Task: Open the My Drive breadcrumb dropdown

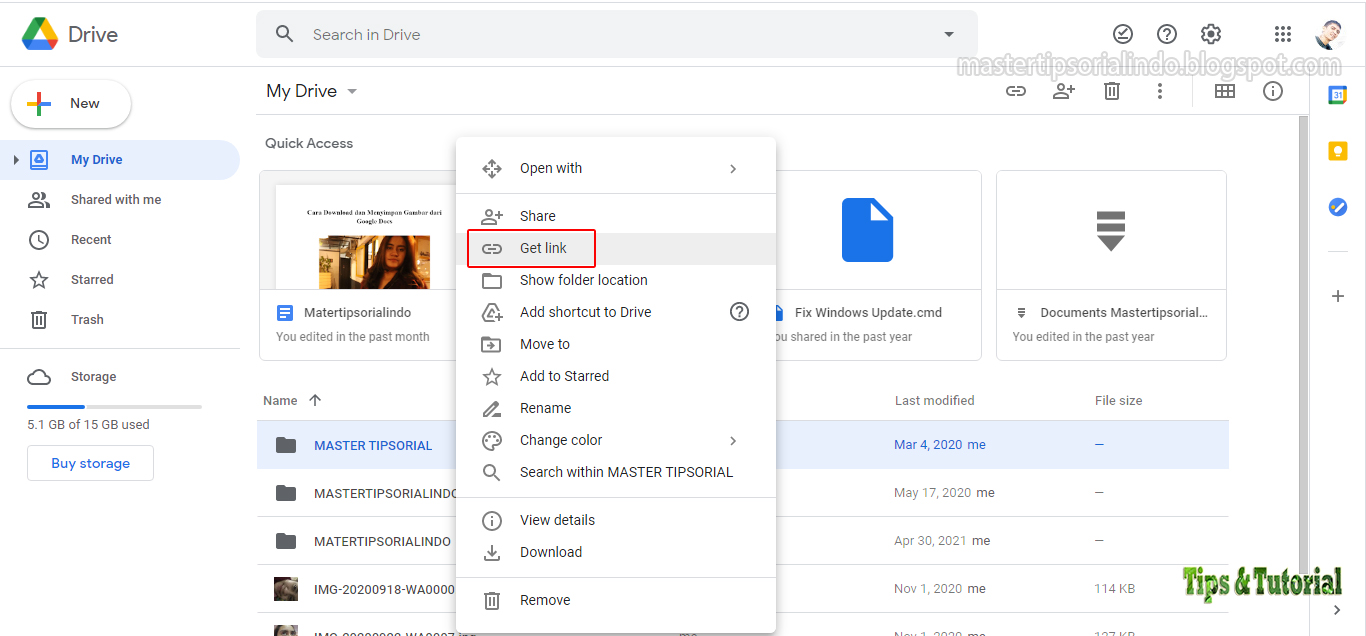Action: click(x=351, y=91)
